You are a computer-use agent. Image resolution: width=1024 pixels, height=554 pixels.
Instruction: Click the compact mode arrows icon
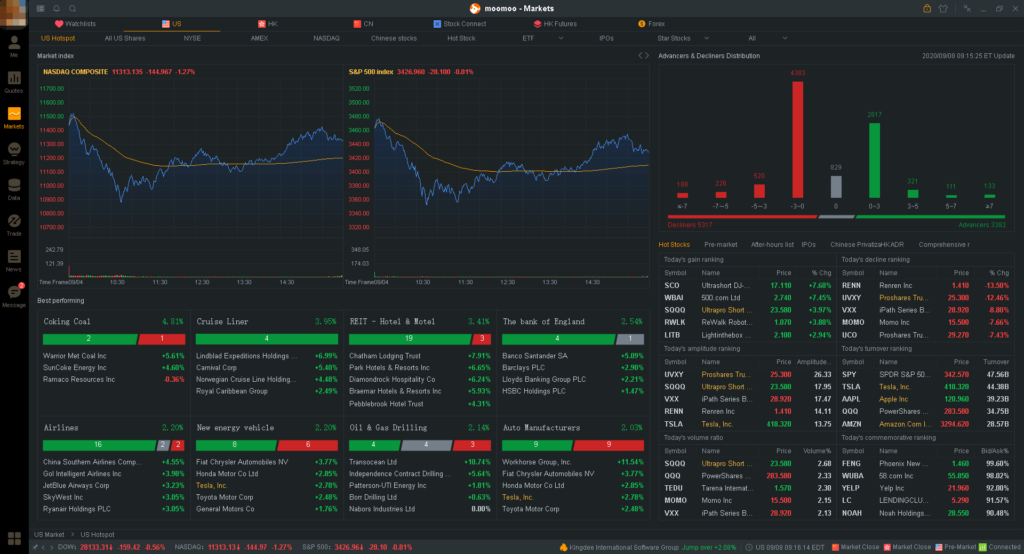(967, 8)
